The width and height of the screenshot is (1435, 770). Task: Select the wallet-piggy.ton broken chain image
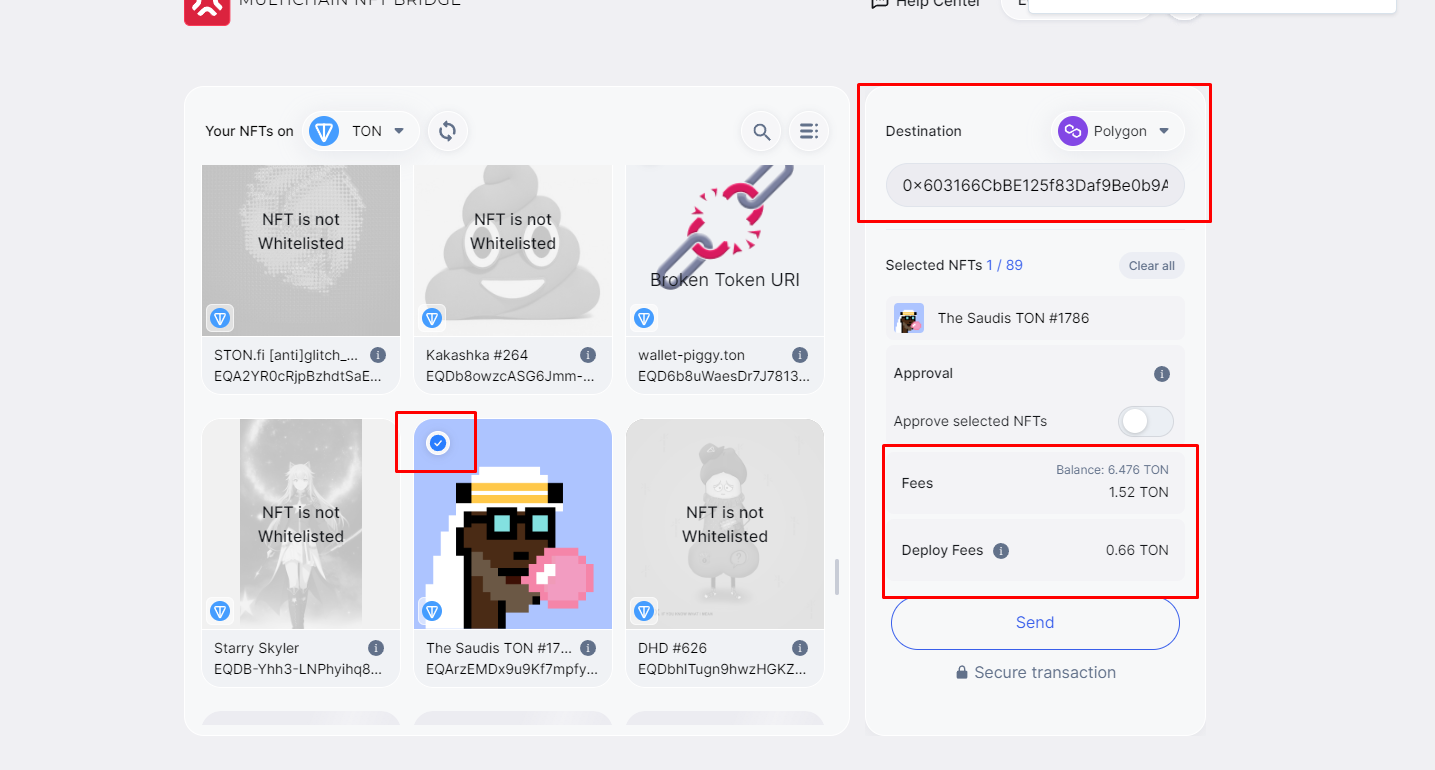coord(725,250)
